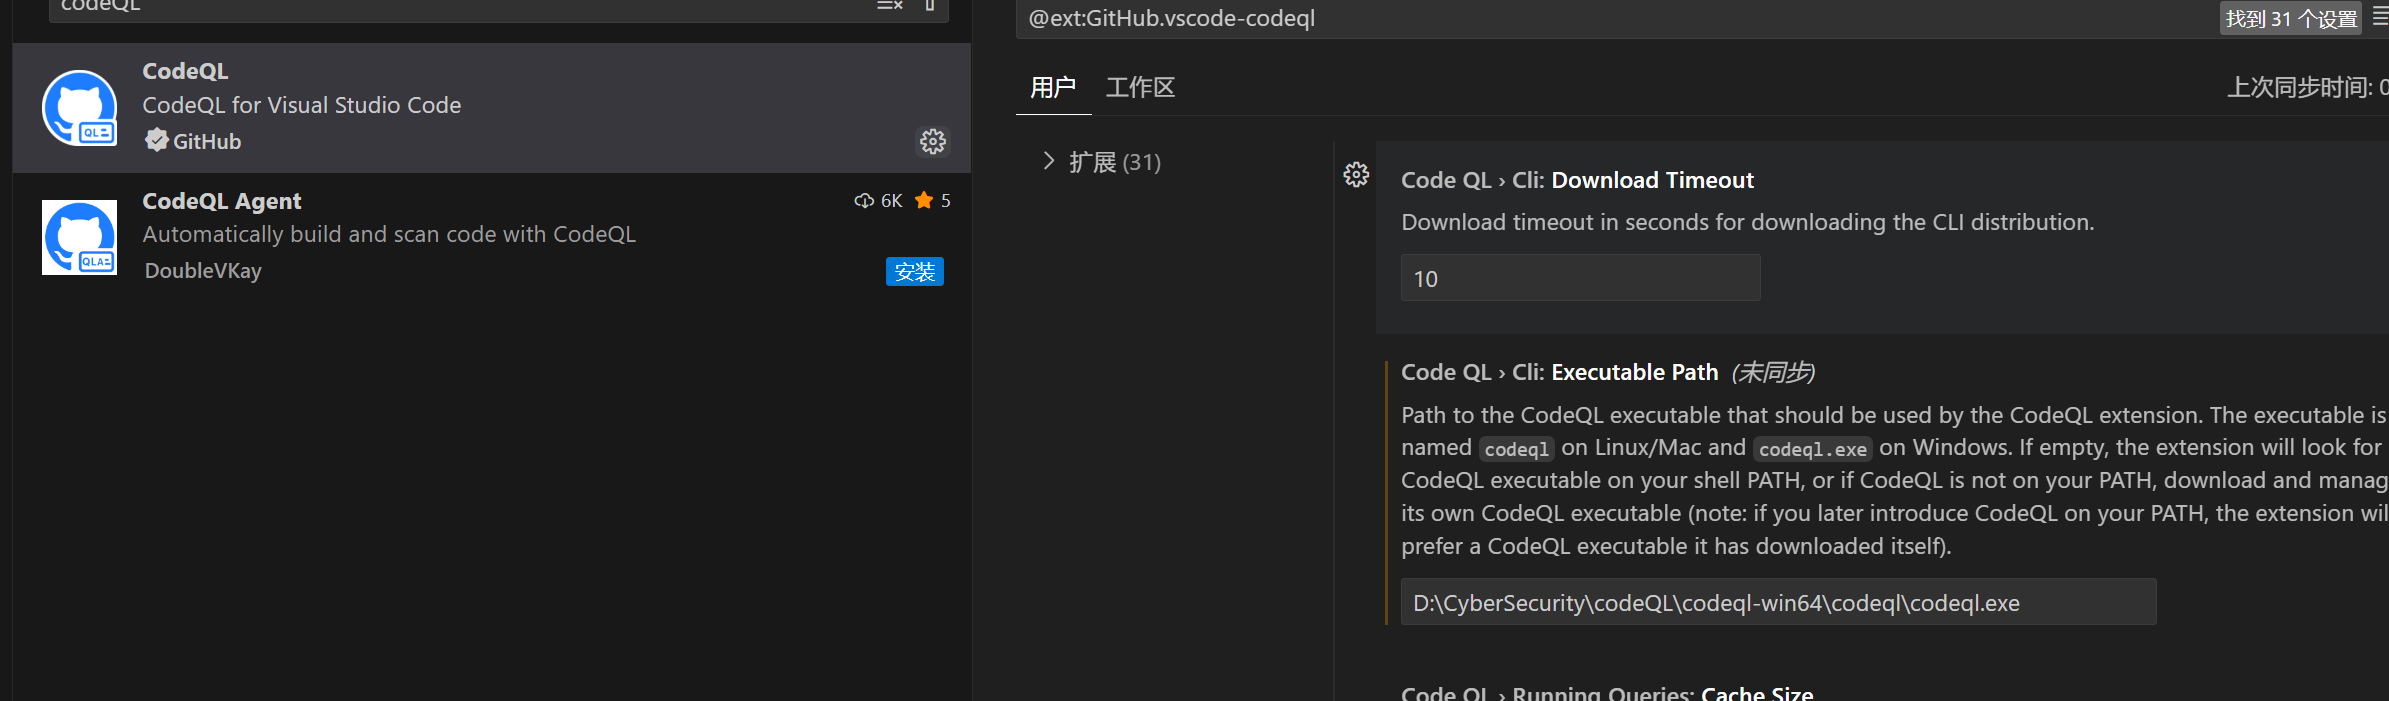Open Download Timeout setting gear menu

click(x=1356, y=176)
